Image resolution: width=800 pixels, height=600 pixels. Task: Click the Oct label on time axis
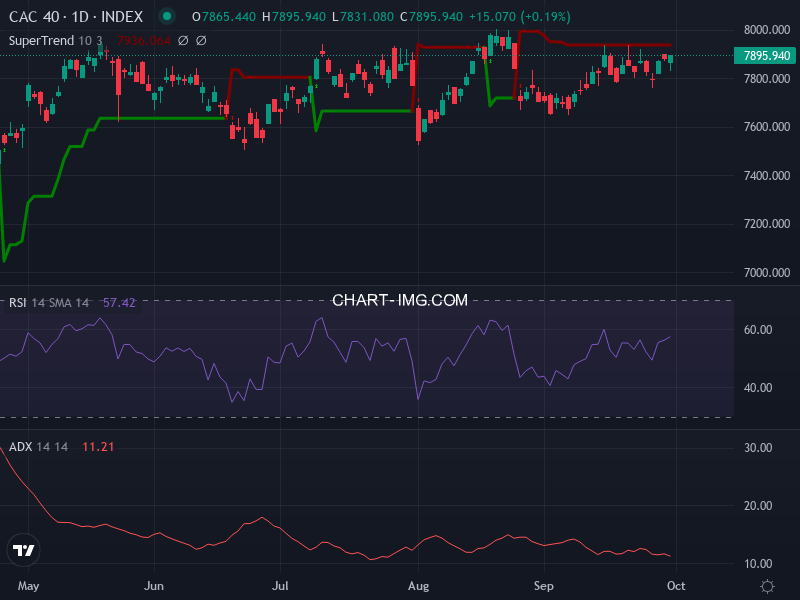[x=675, y=585]
